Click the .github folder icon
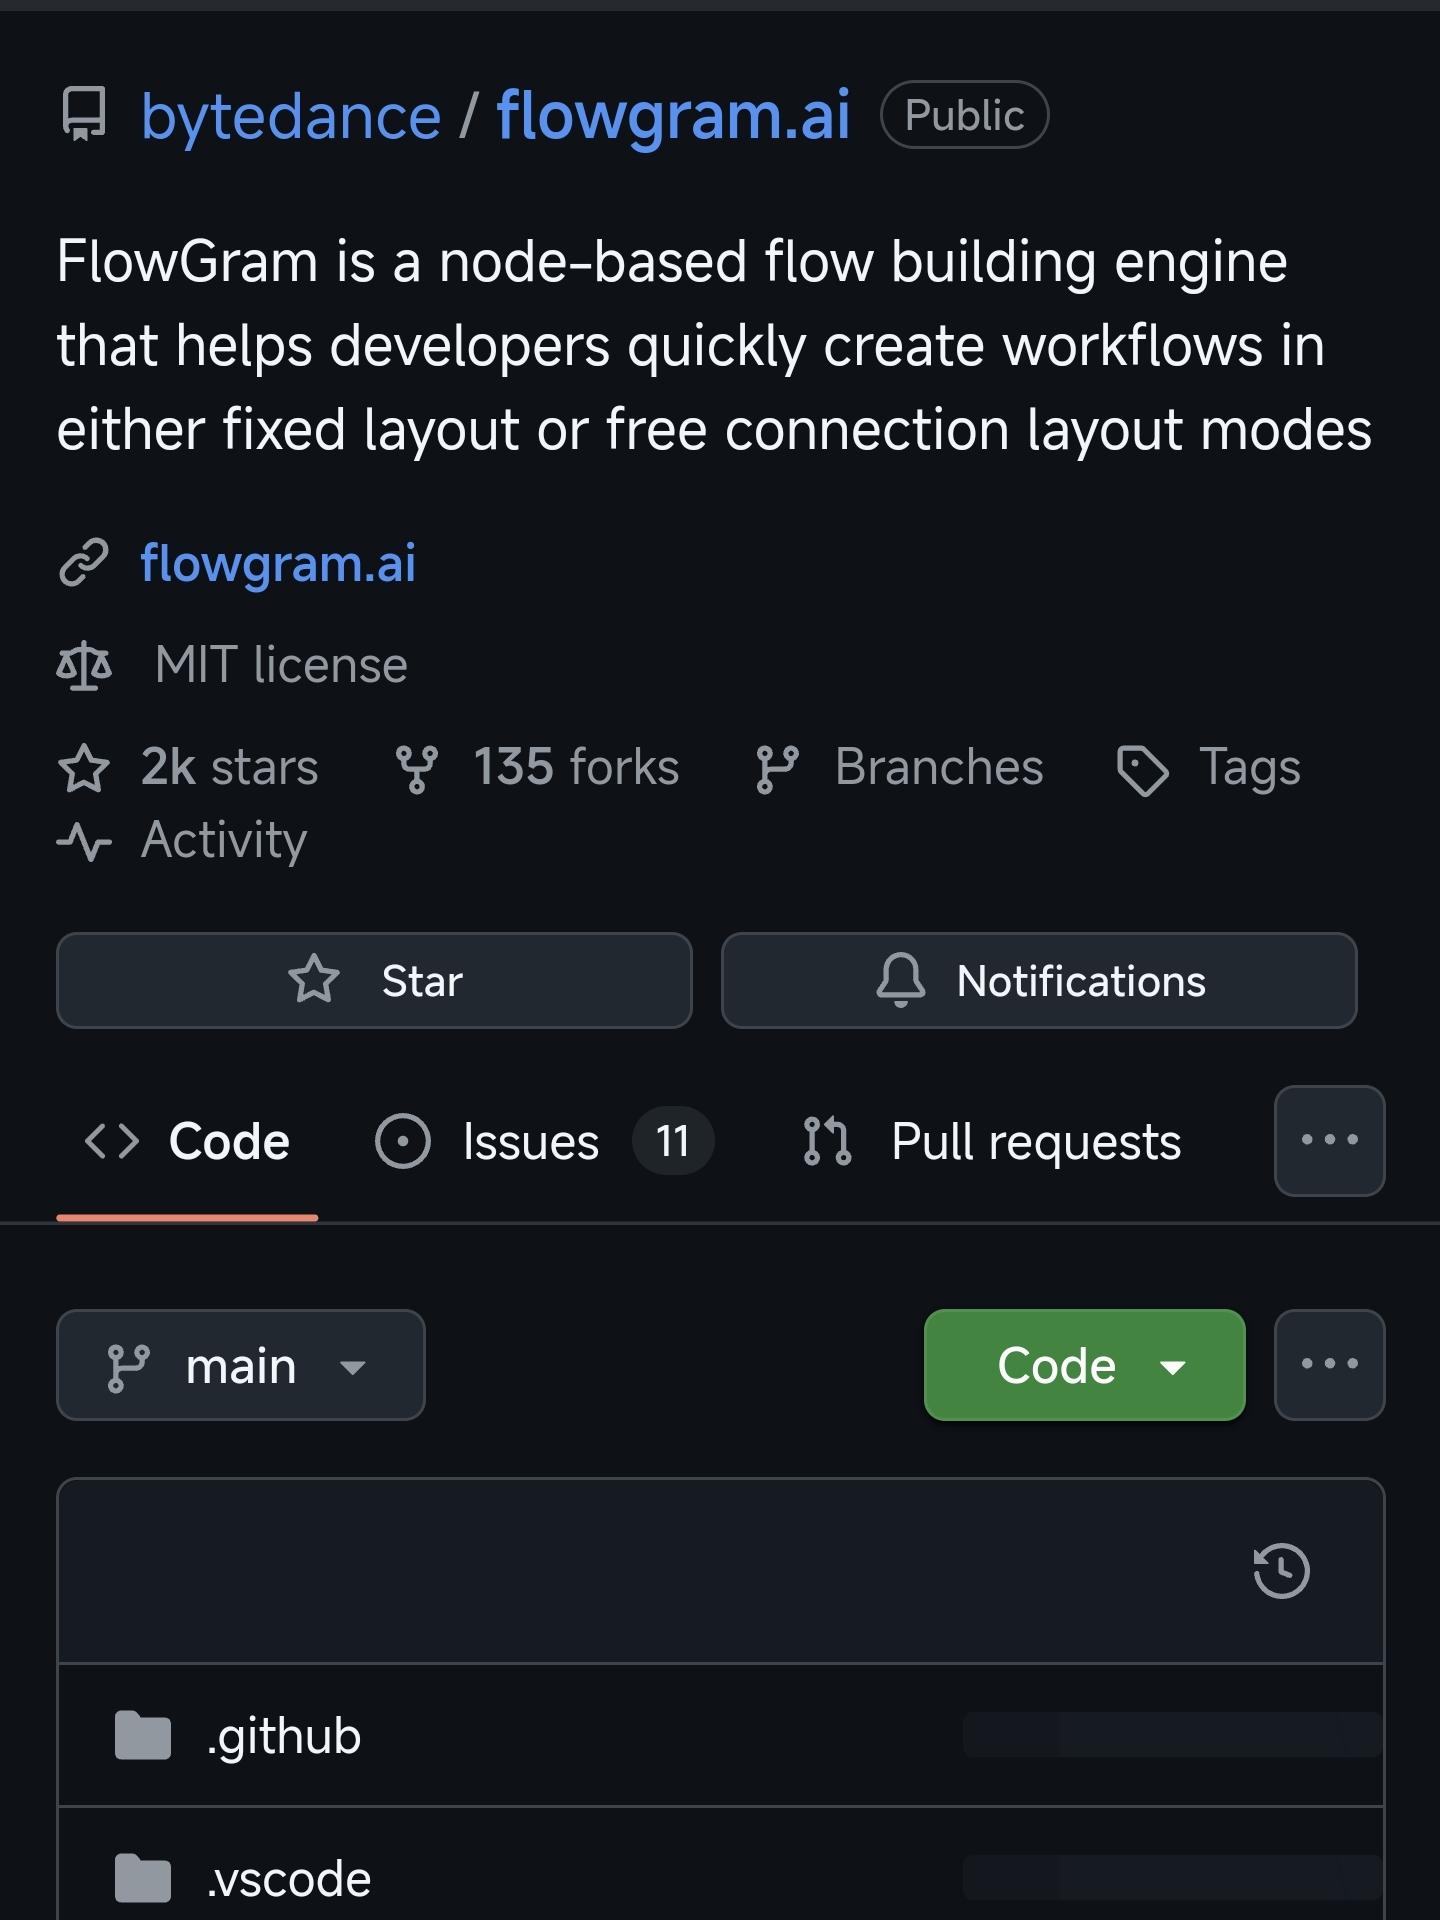 point(143,1735)
